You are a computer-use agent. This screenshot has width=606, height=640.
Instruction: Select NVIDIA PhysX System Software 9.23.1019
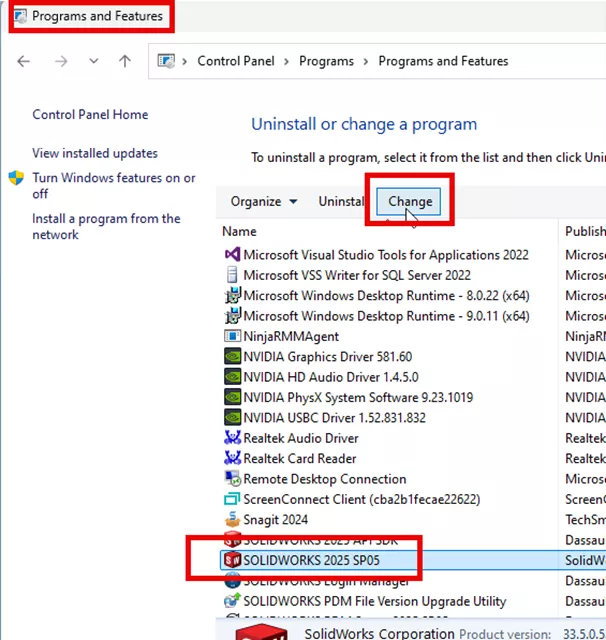coord(358,398)
